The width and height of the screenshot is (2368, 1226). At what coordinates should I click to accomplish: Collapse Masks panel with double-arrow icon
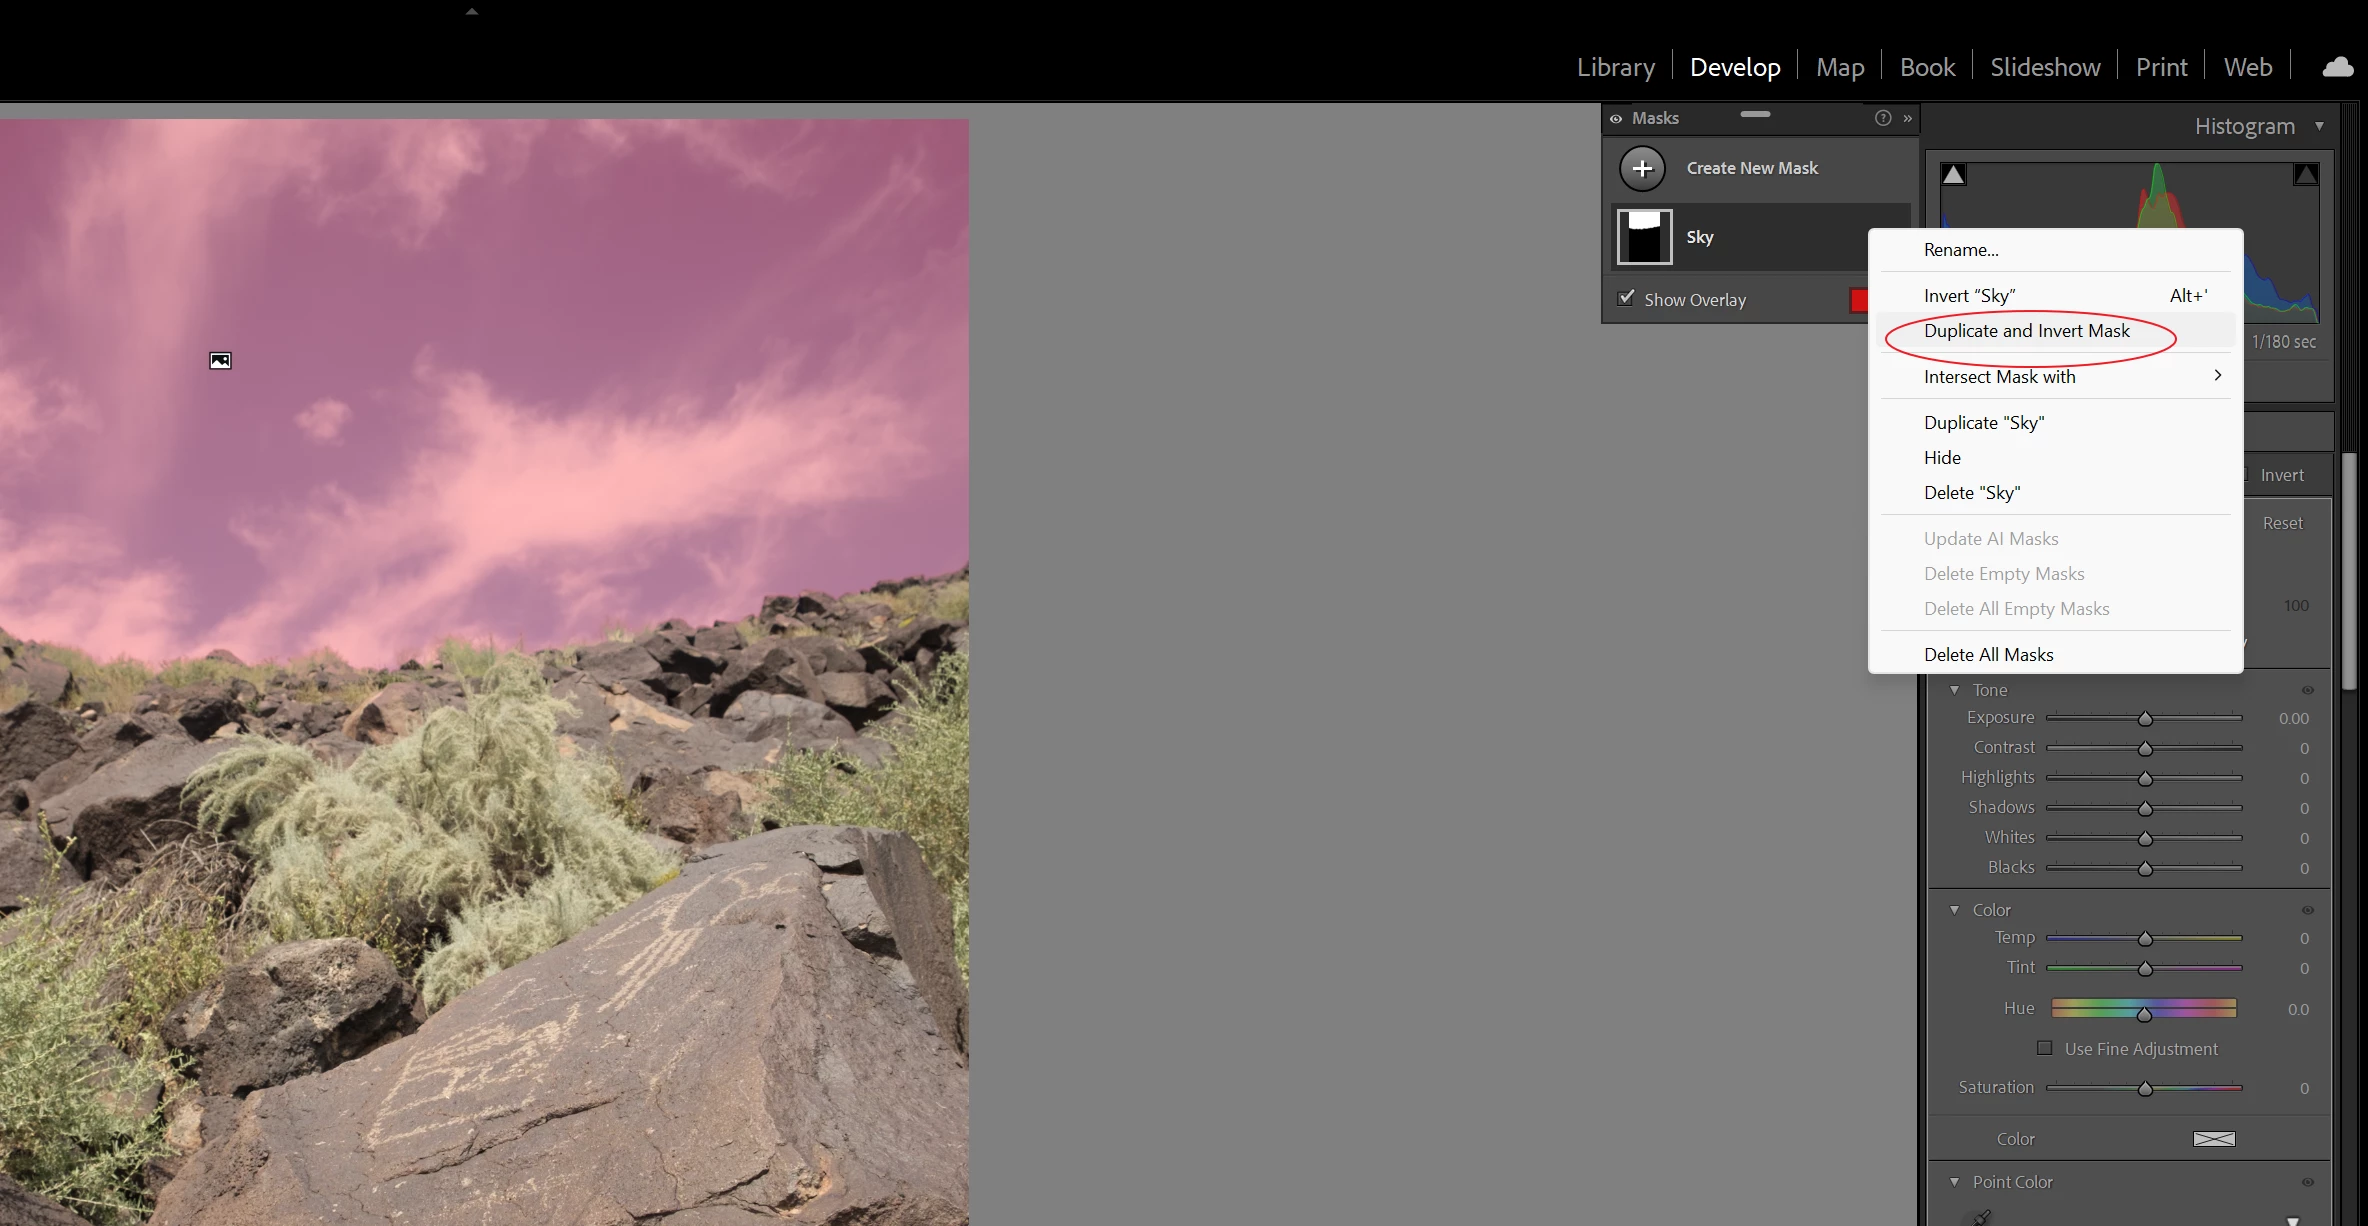click(1908, 118)
